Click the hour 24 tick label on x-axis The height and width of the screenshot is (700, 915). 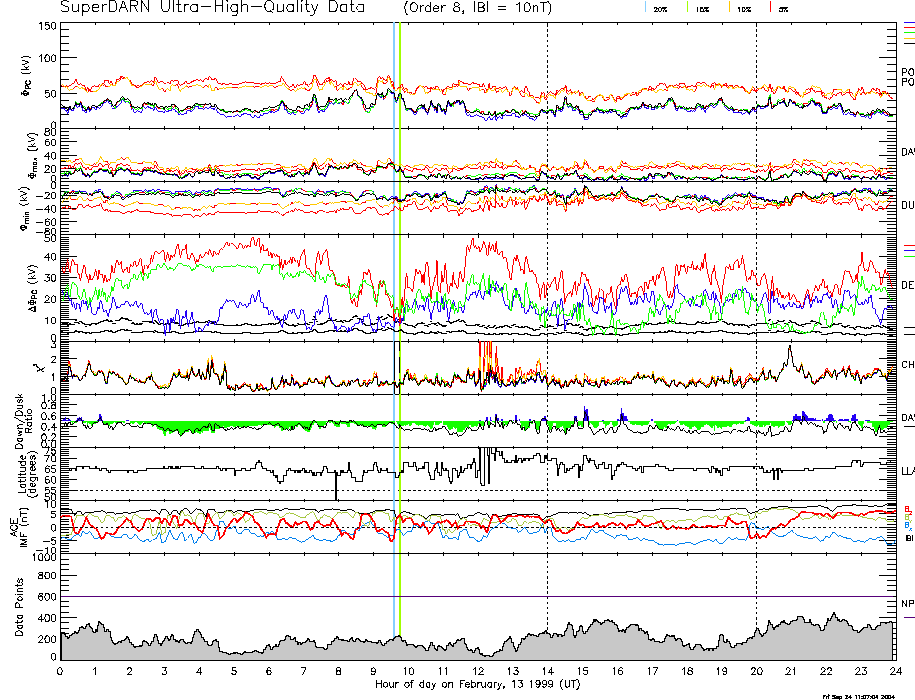pyautogui.click(x=894, y=671)
